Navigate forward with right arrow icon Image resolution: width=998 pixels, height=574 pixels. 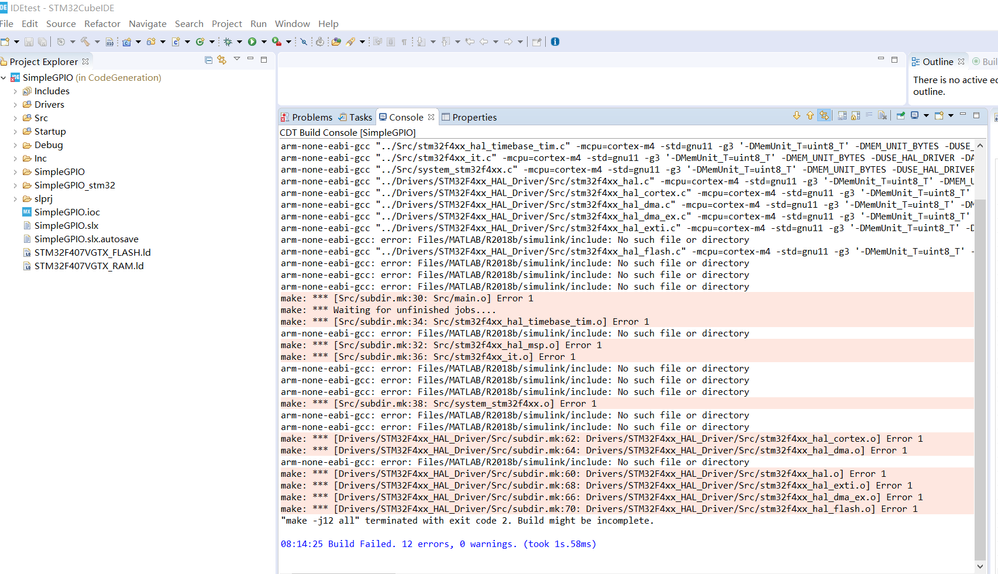[x=508, y=42]
